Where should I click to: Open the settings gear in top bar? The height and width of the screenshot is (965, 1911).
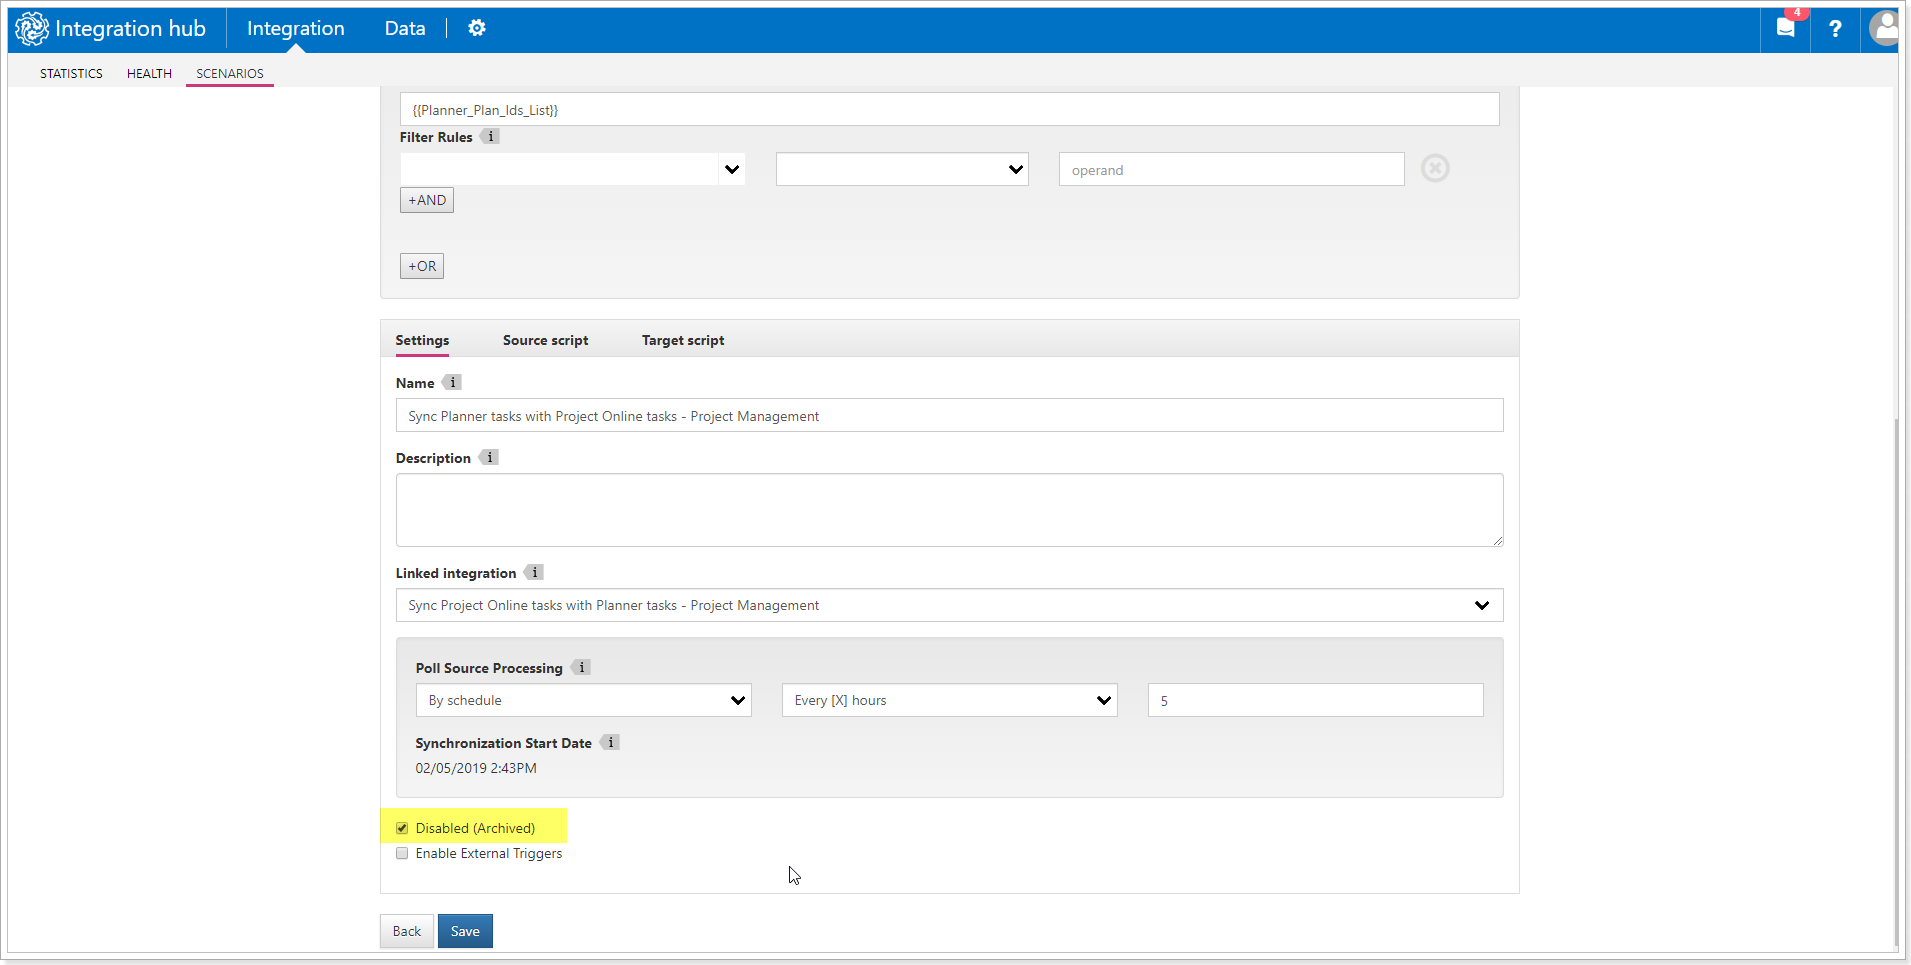pos(477,28)
